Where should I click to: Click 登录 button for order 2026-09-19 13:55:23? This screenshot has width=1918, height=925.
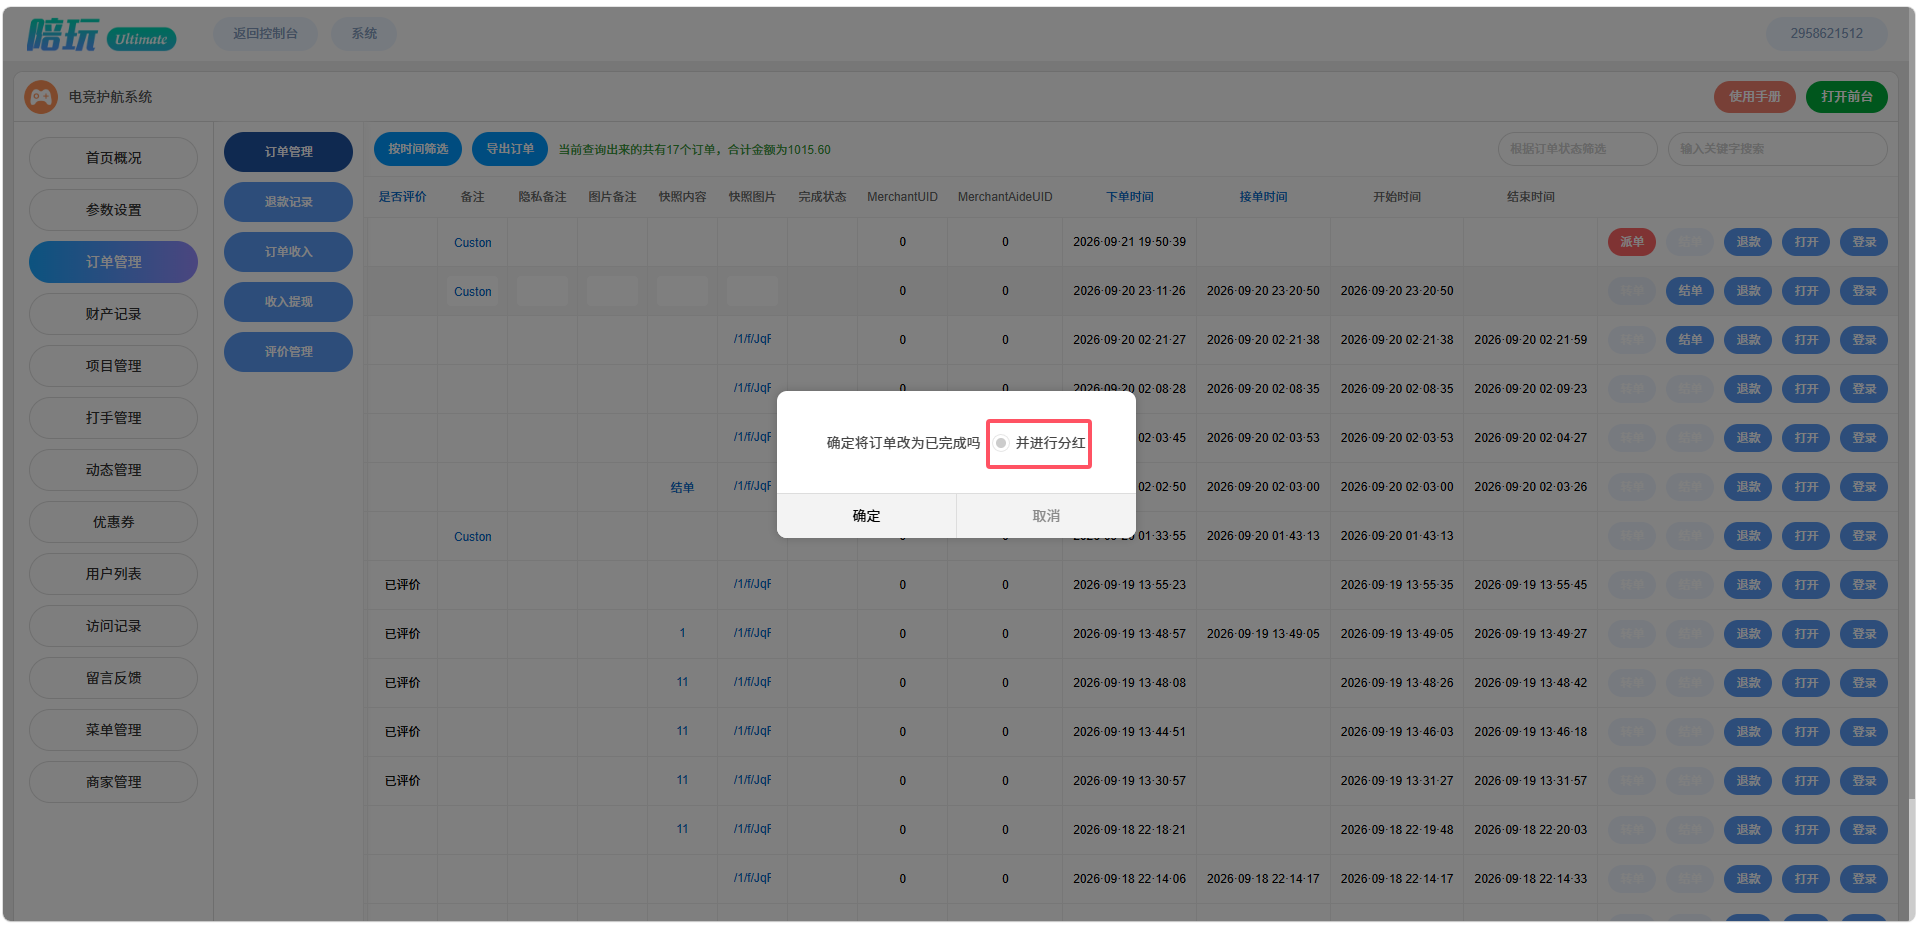pyautogui.click(x=1864, y=585)
